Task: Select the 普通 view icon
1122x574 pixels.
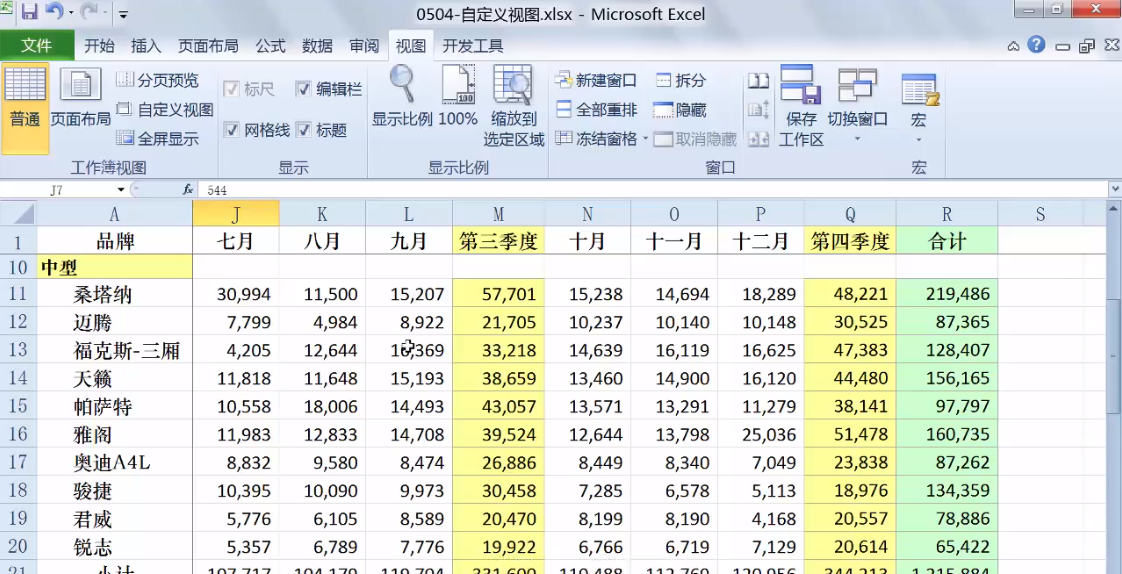Action: point(25,107)
